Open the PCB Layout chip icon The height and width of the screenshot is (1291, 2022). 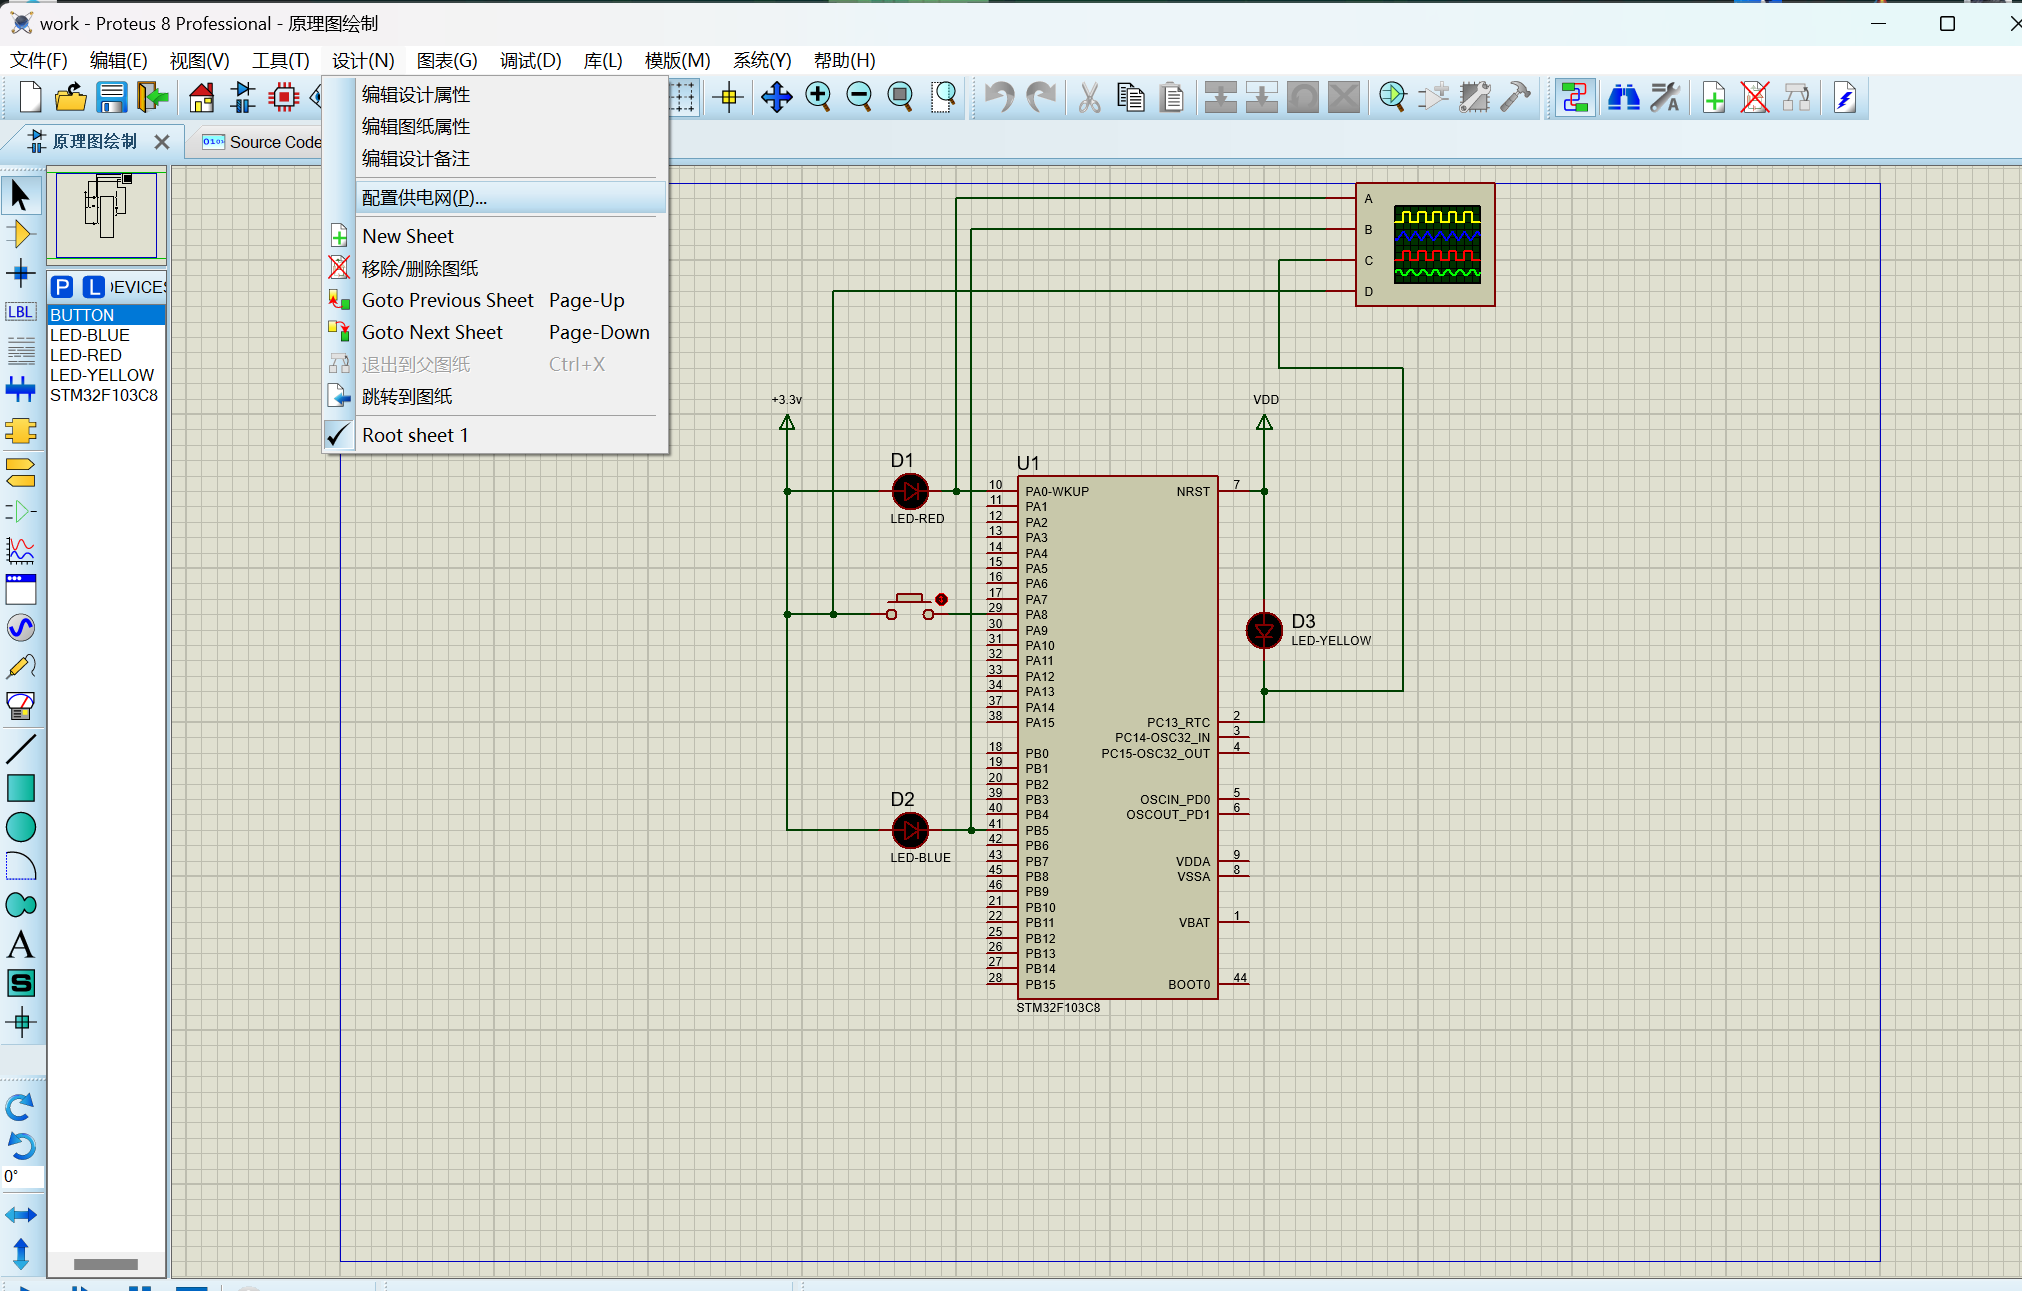tap(284, 97)
